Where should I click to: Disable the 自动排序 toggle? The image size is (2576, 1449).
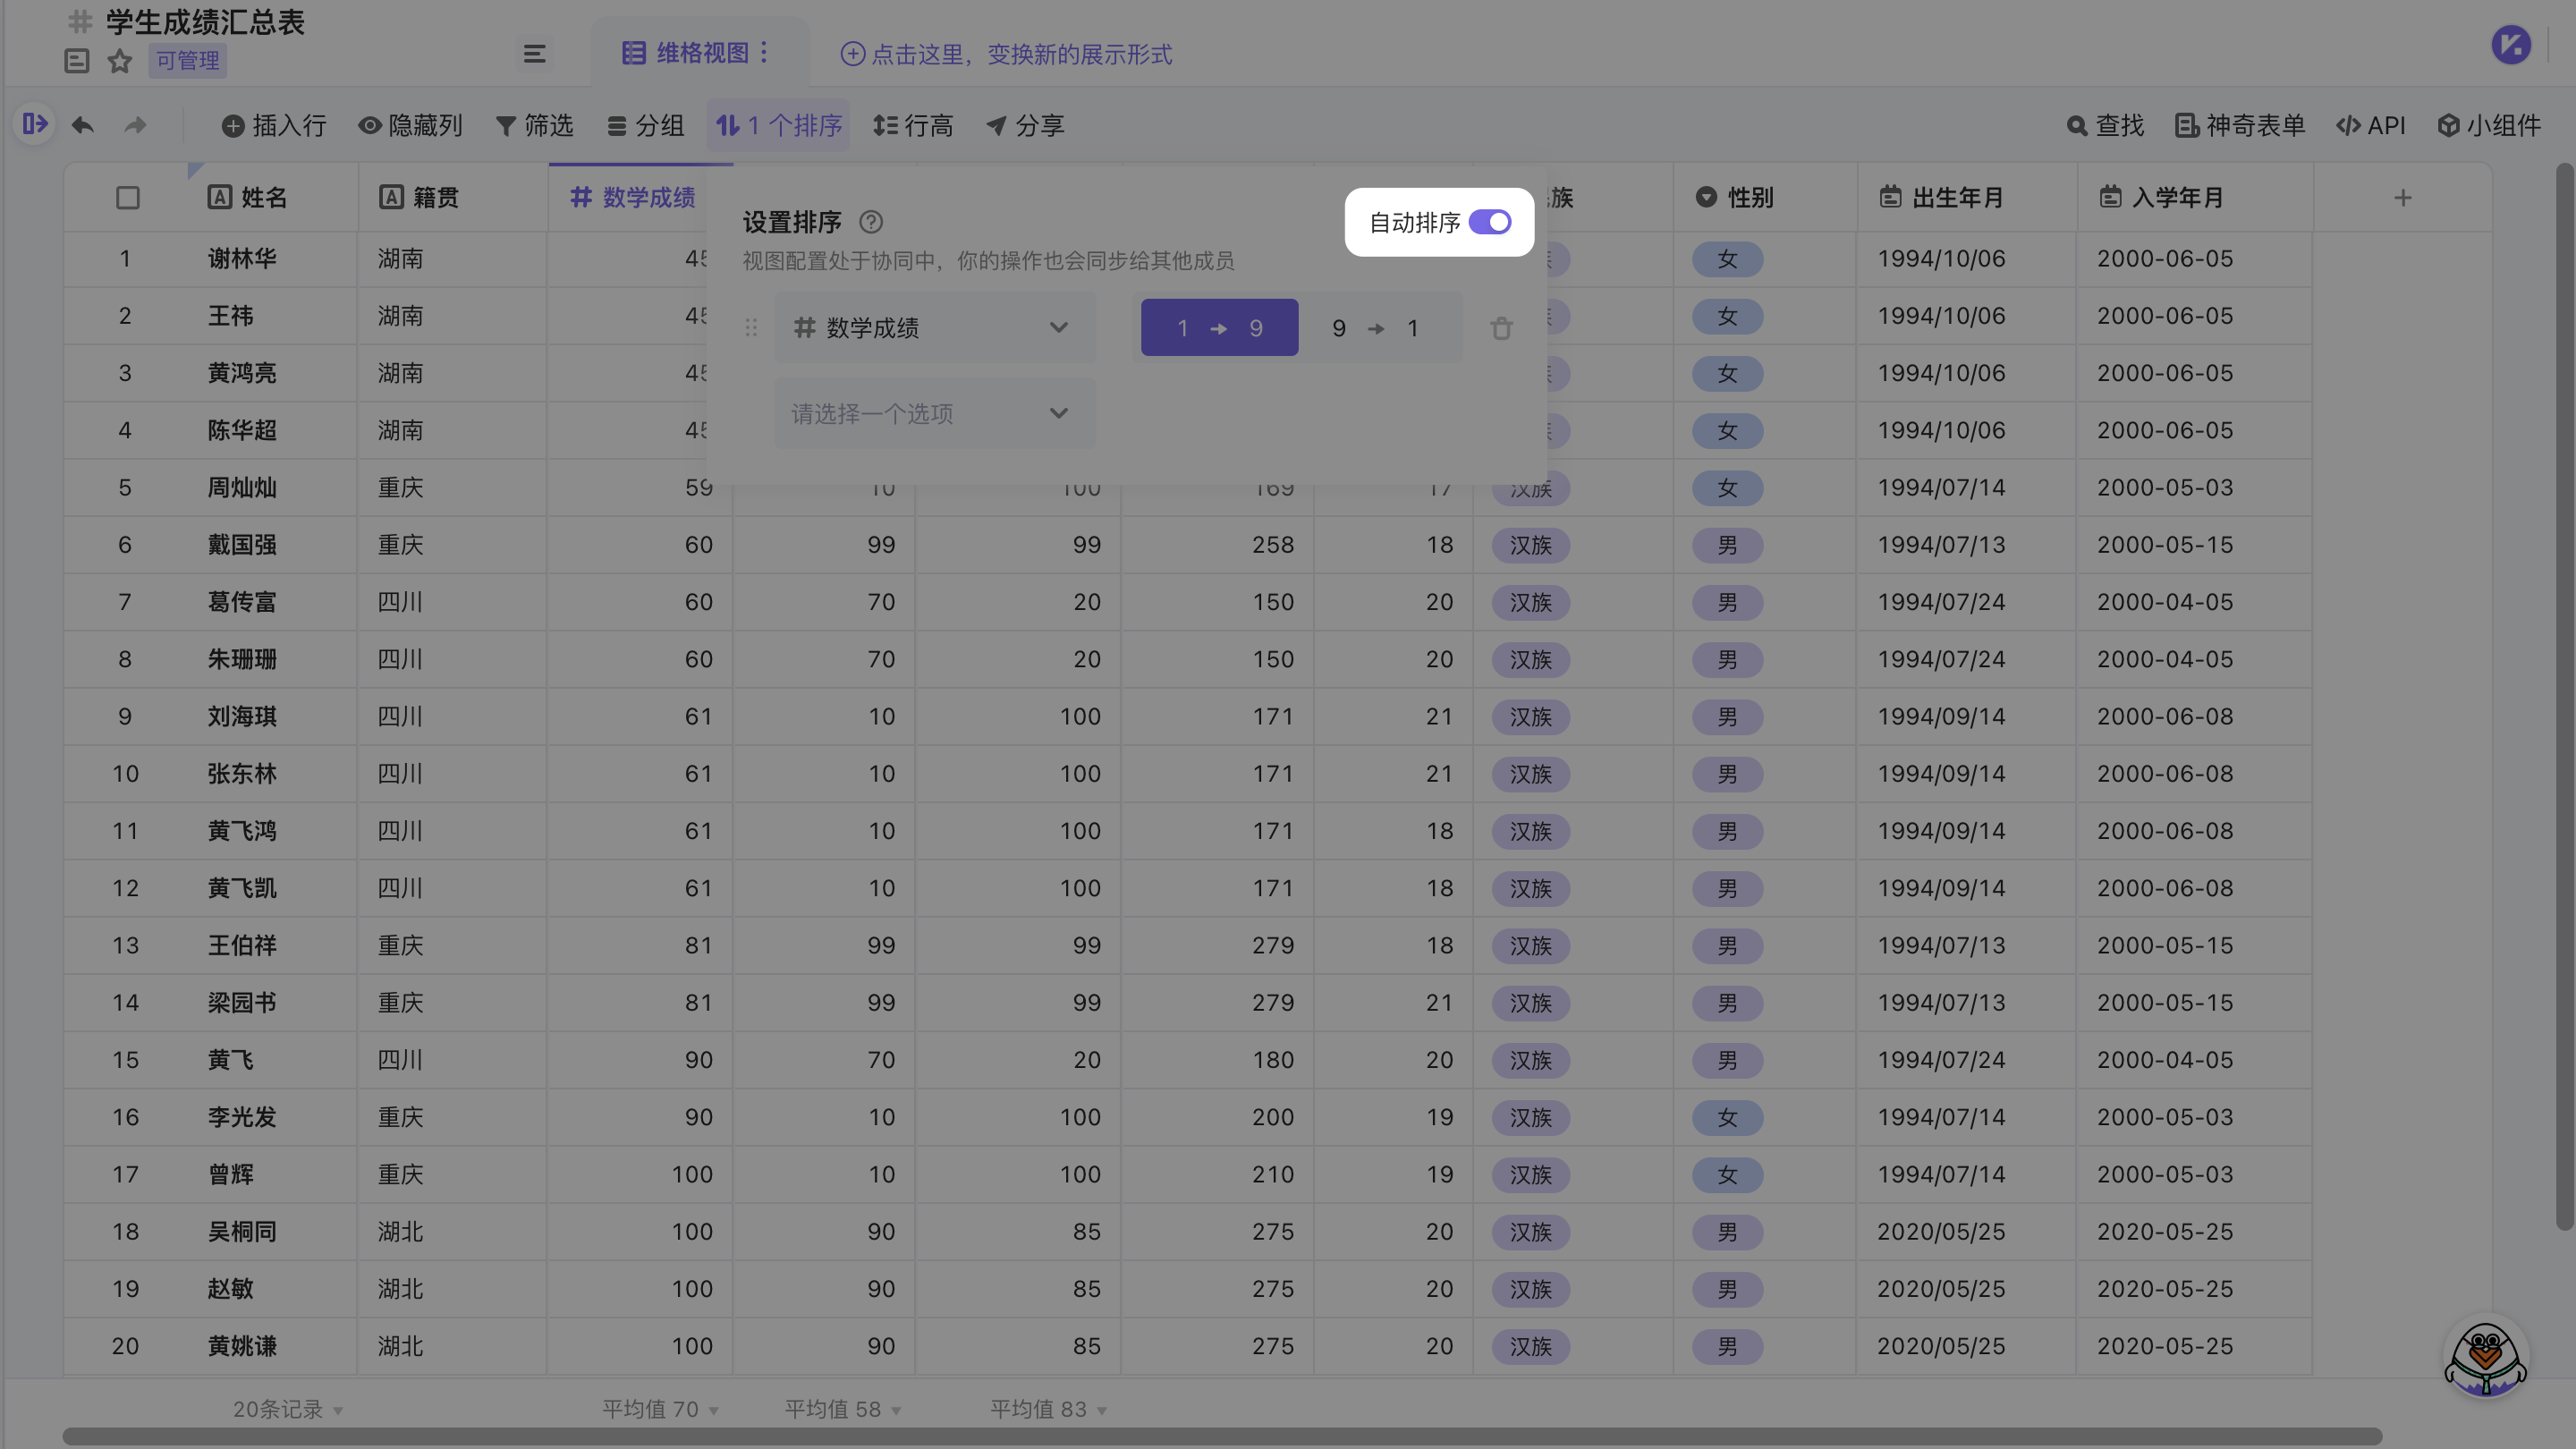1492,222
